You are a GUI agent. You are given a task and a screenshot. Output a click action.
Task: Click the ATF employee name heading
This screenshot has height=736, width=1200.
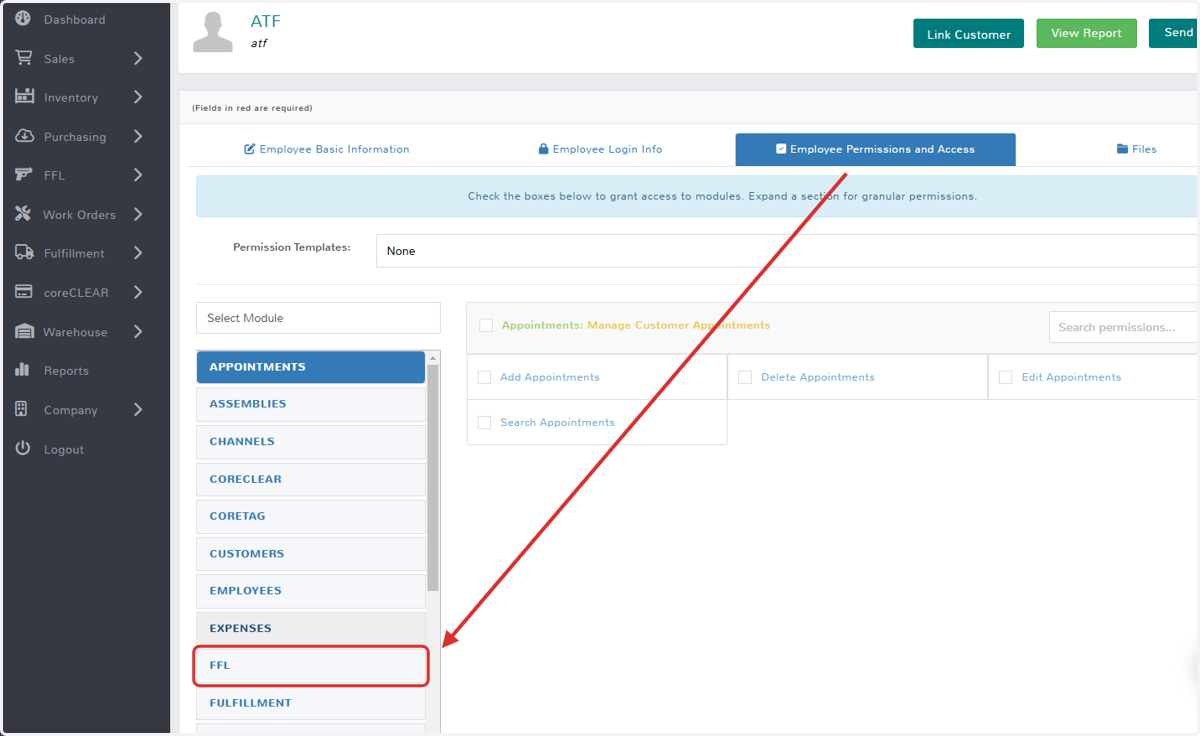tap(265, 21)
